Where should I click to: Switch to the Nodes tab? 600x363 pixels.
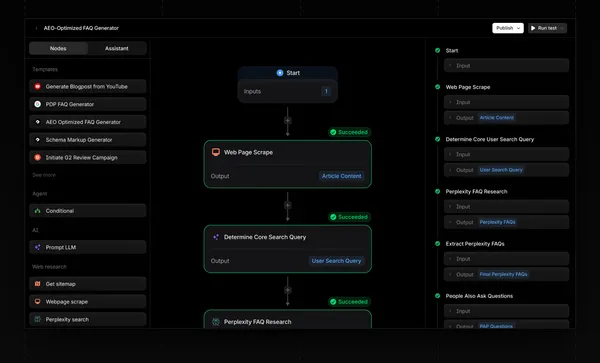[58, 49]
